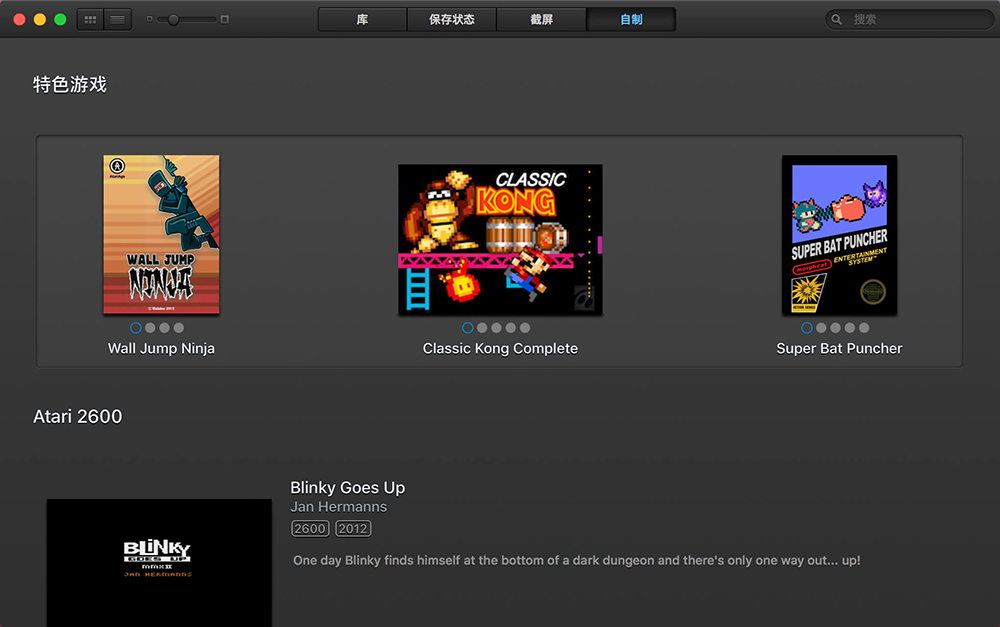Select second page dot under Wall Jump Ninja
Viewport: 1000px width, 627px height.
tap(150, 328)
